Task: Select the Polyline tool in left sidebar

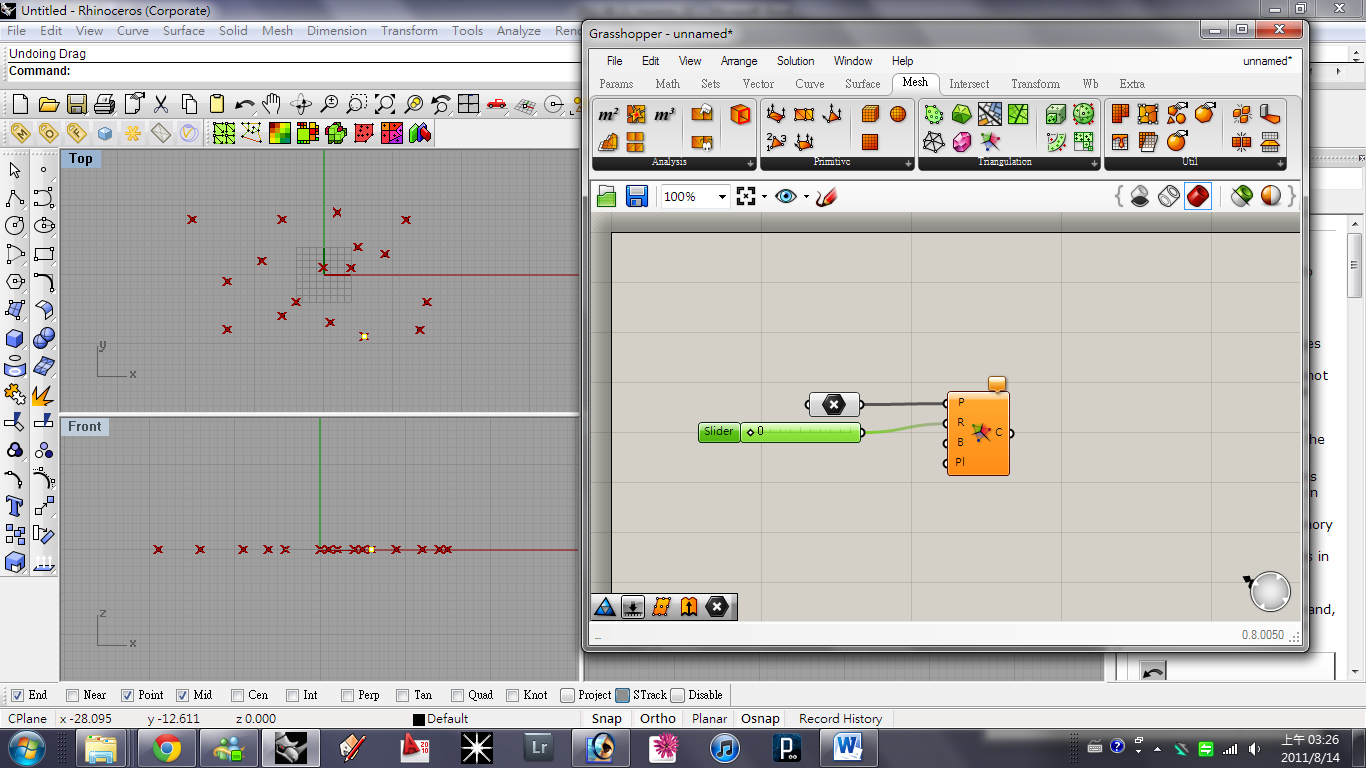Action: [15, 198]
